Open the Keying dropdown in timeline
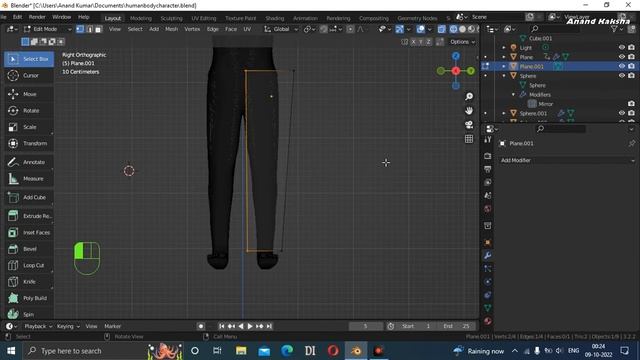Screen dimensions: 640x360 tap(68, 326)
